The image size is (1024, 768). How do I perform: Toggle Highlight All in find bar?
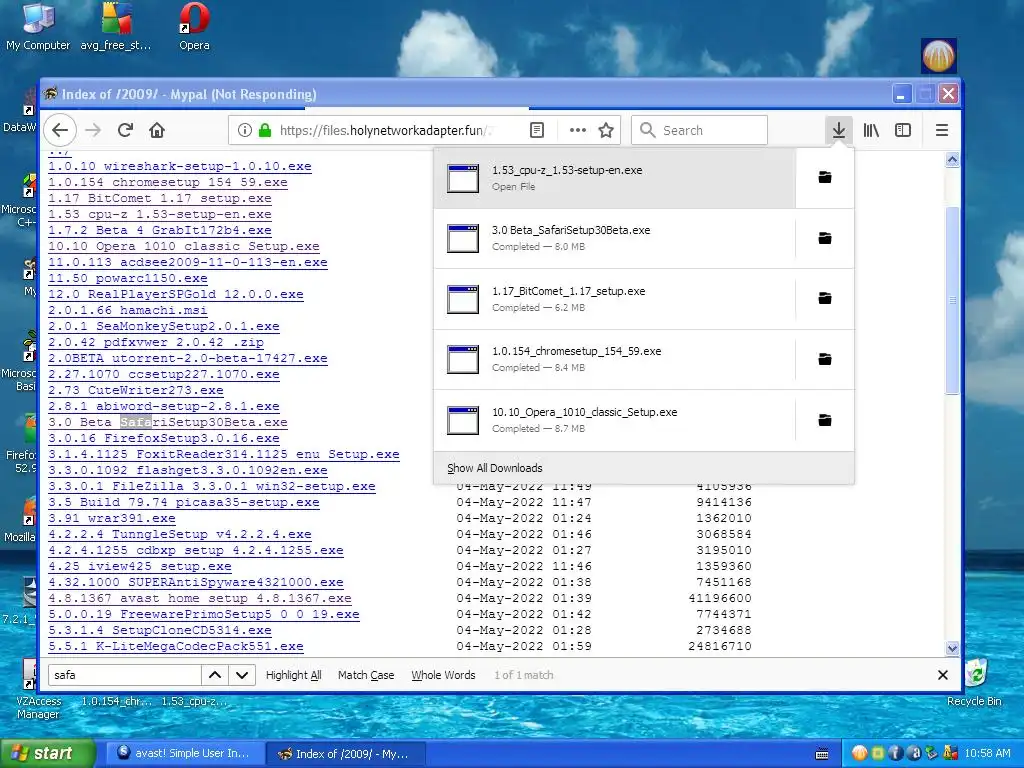[x=293, y=675]
